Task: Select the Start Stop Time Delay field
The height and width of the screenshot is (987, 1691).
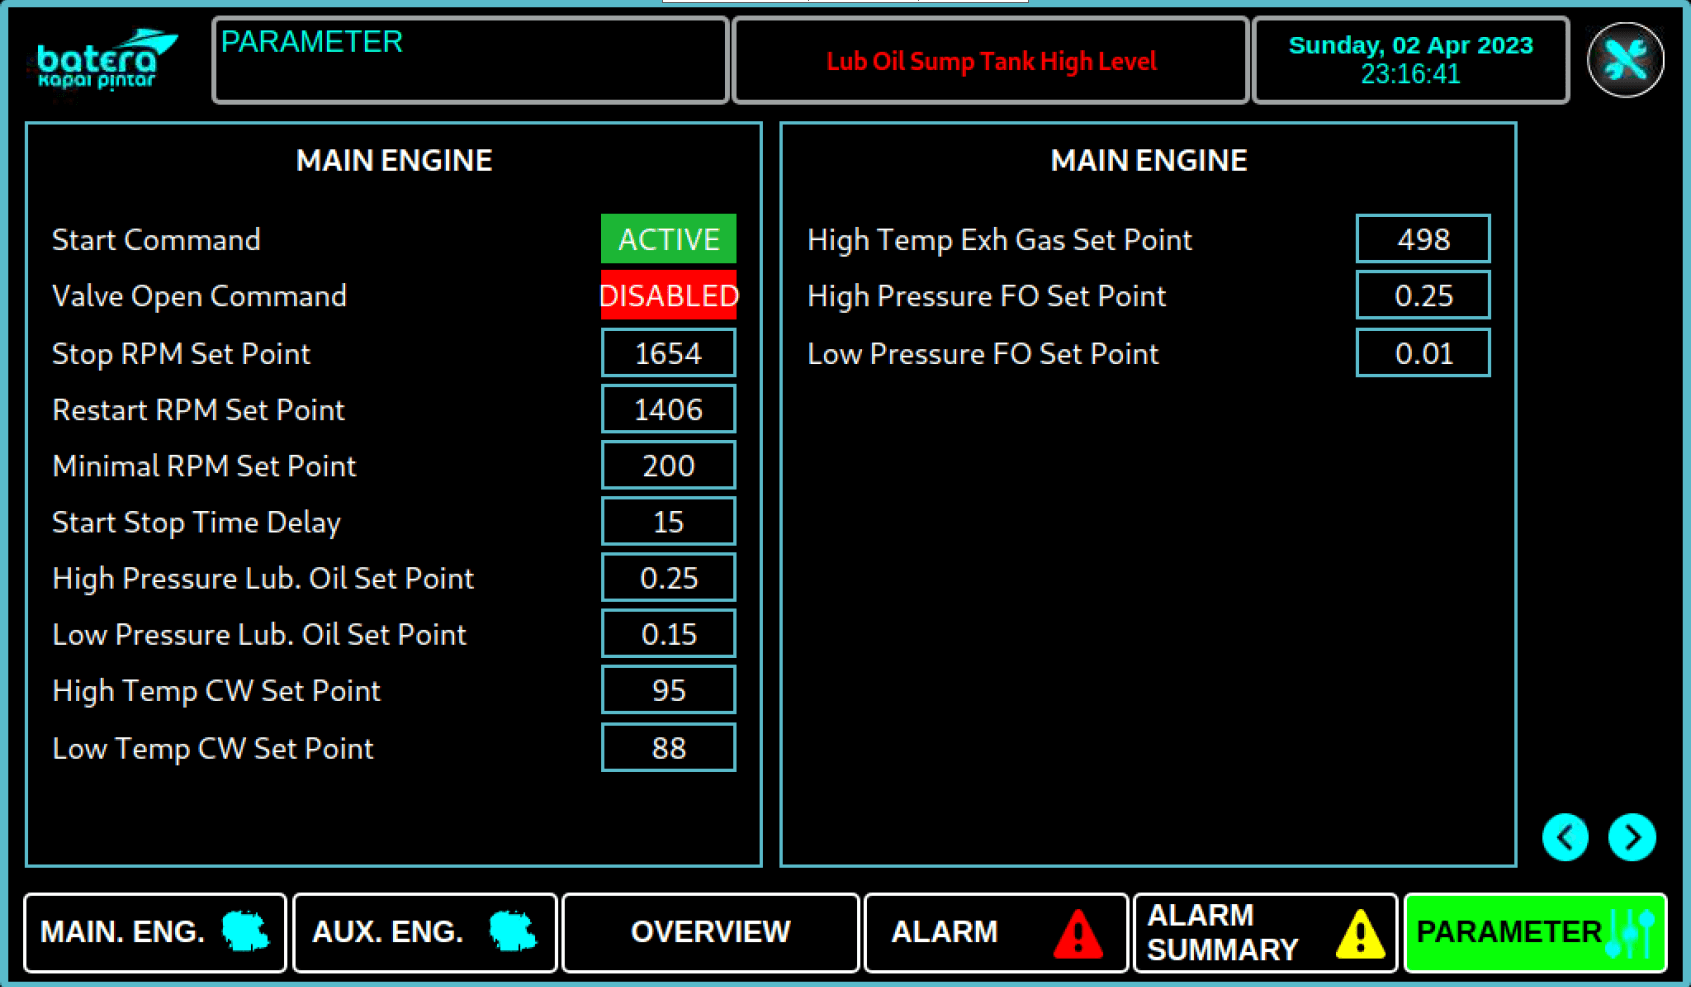Action: click(x=668, y=522)
